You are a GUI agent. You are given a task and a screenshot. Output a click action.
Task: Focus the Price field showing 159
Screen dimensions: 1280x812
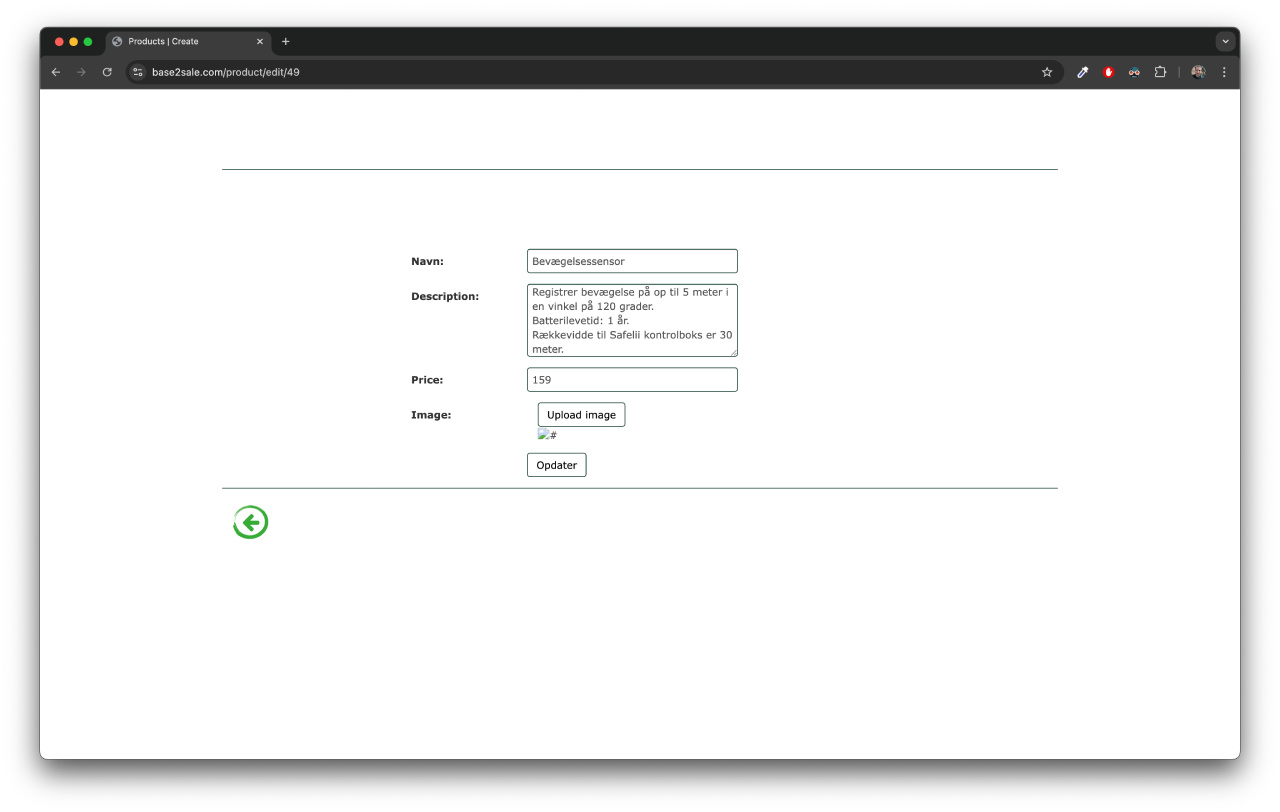(x=632, y=380)
